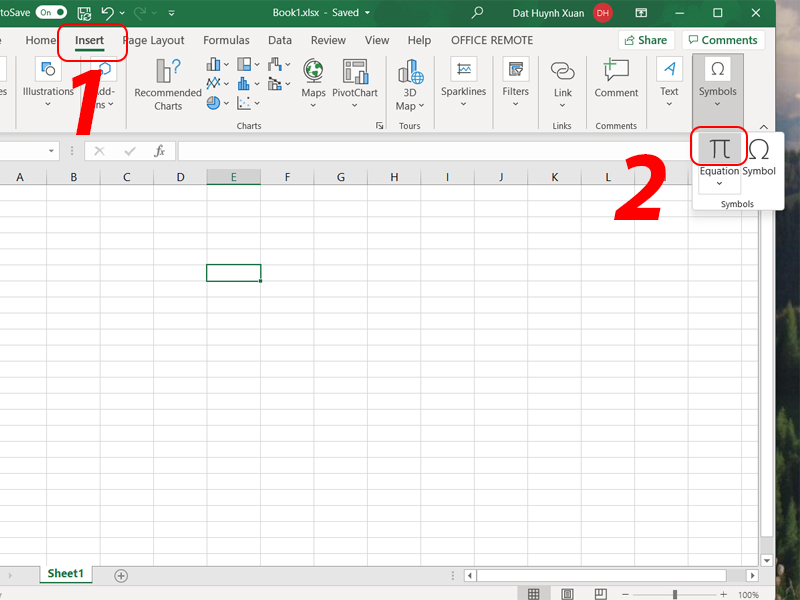This screenshot has width=800, height=600.
Task: Switch to the Insert ribbon tab
Action: pyautogui.click(x=89, y=40)
